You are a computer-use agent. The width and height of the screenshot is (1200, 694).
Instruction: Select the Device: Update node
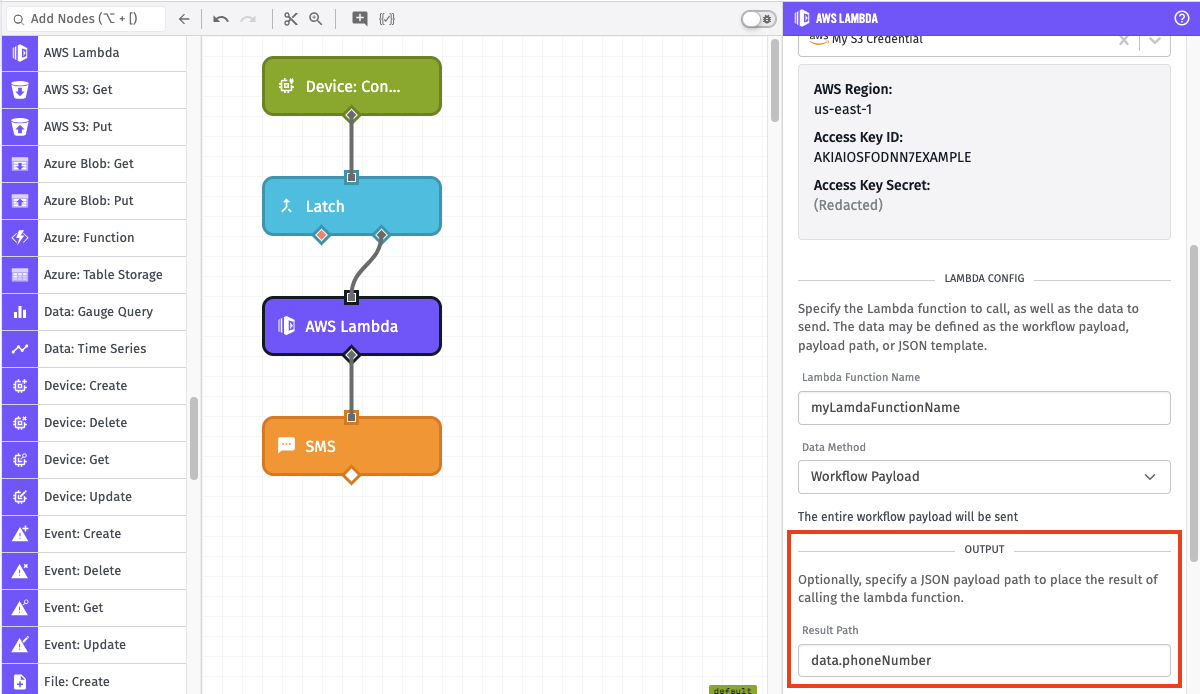click(94, 497)
